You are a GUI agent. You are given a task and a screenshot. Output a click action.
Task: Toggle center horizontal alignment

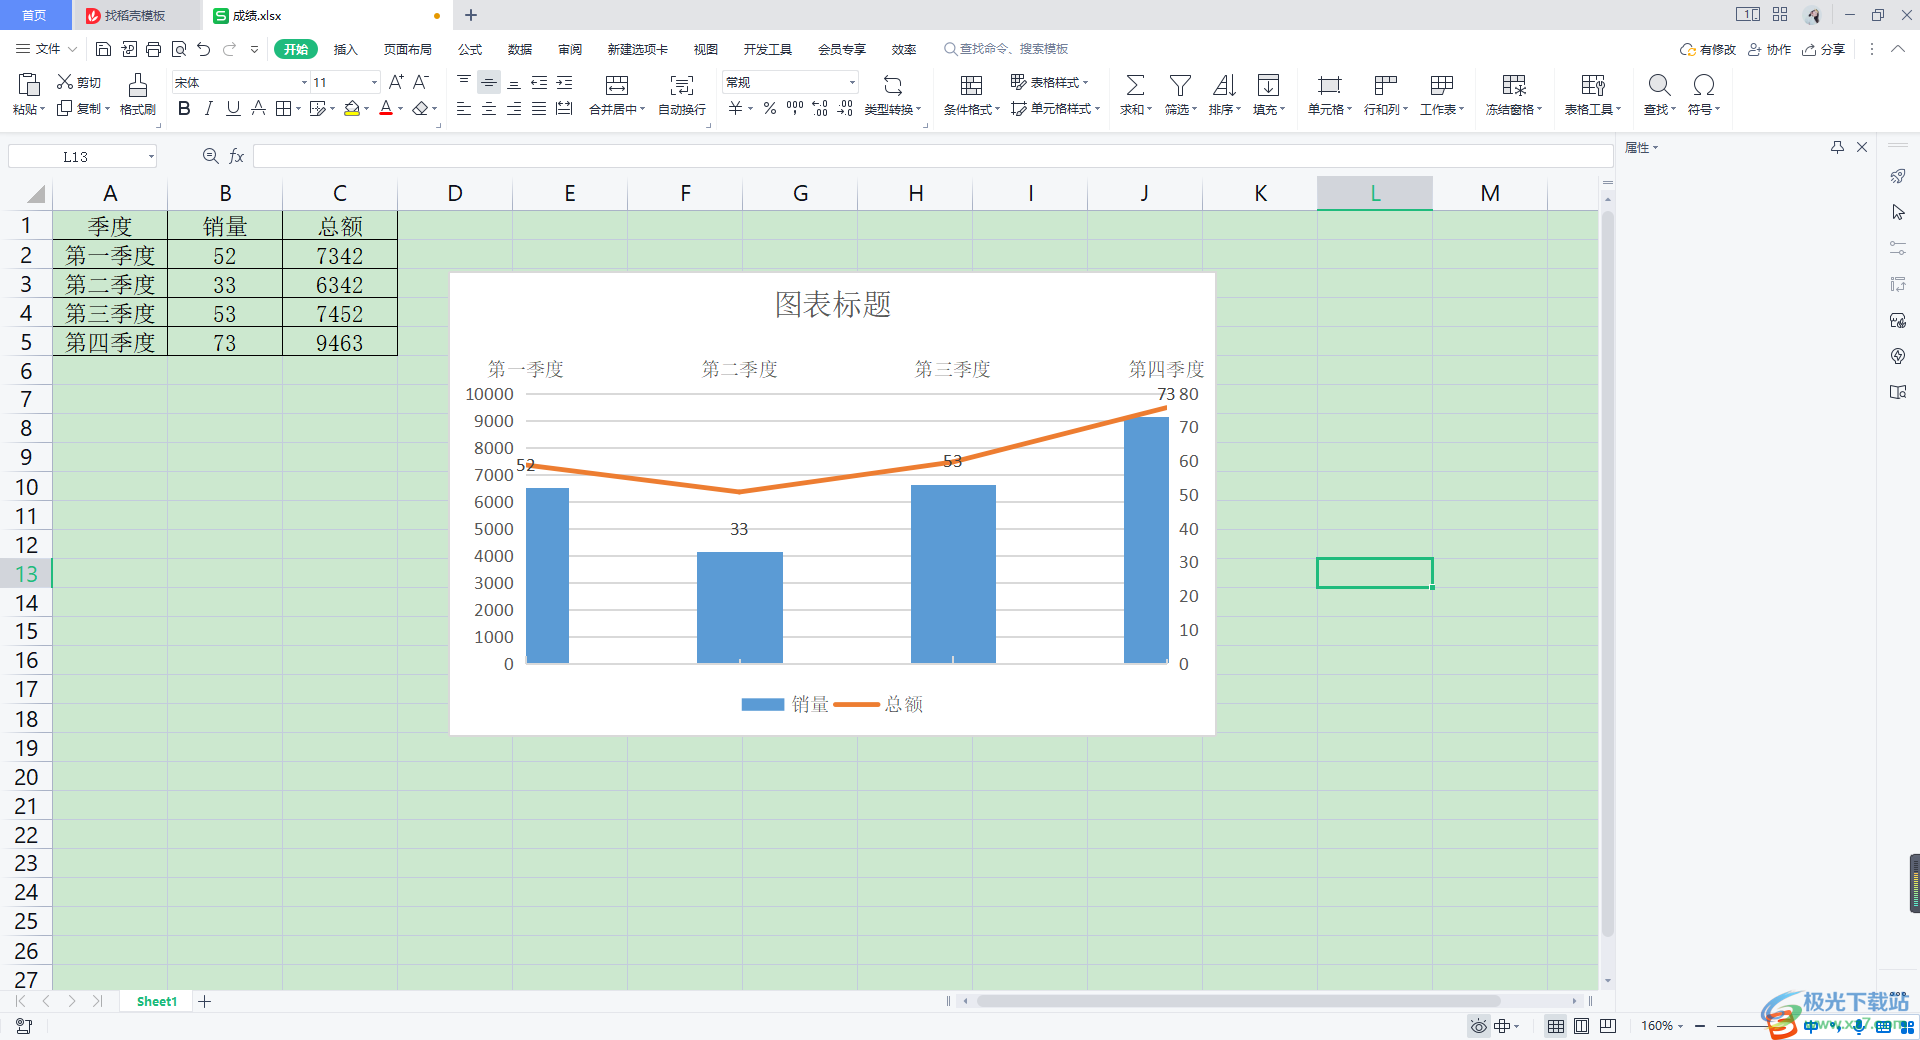point(489,108)
